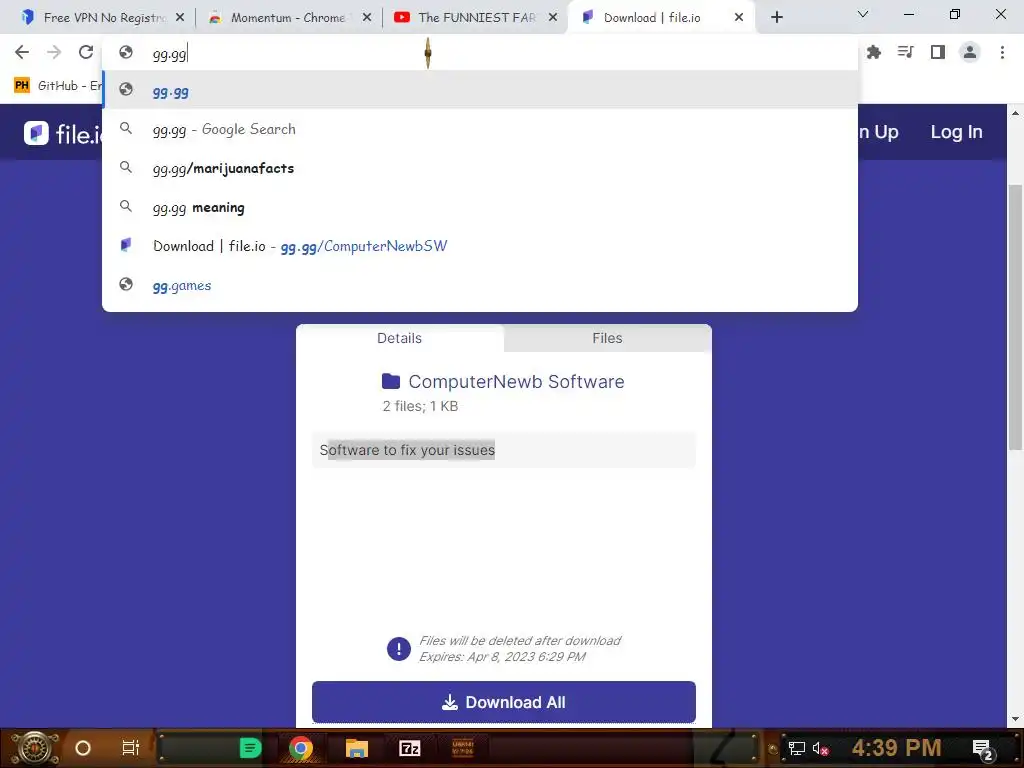
Task: Go back using the browser back arrow
Action: tap(22, 52)
